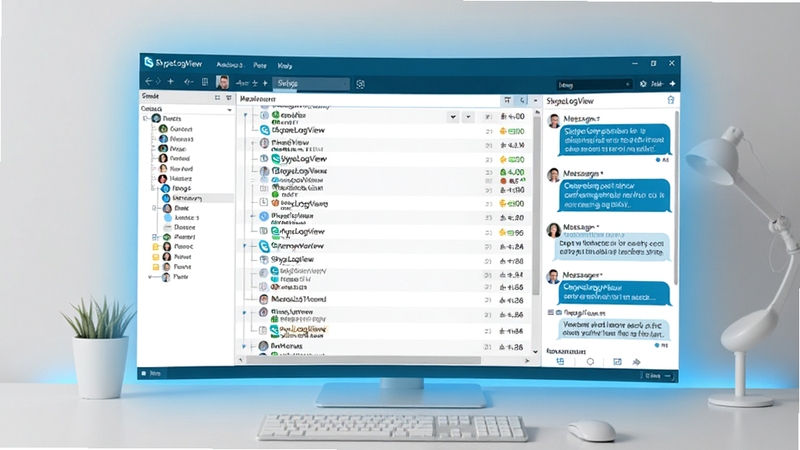Click the Skype logo in the title bar
Screen dimensions: 800x450
pos(148,62)
